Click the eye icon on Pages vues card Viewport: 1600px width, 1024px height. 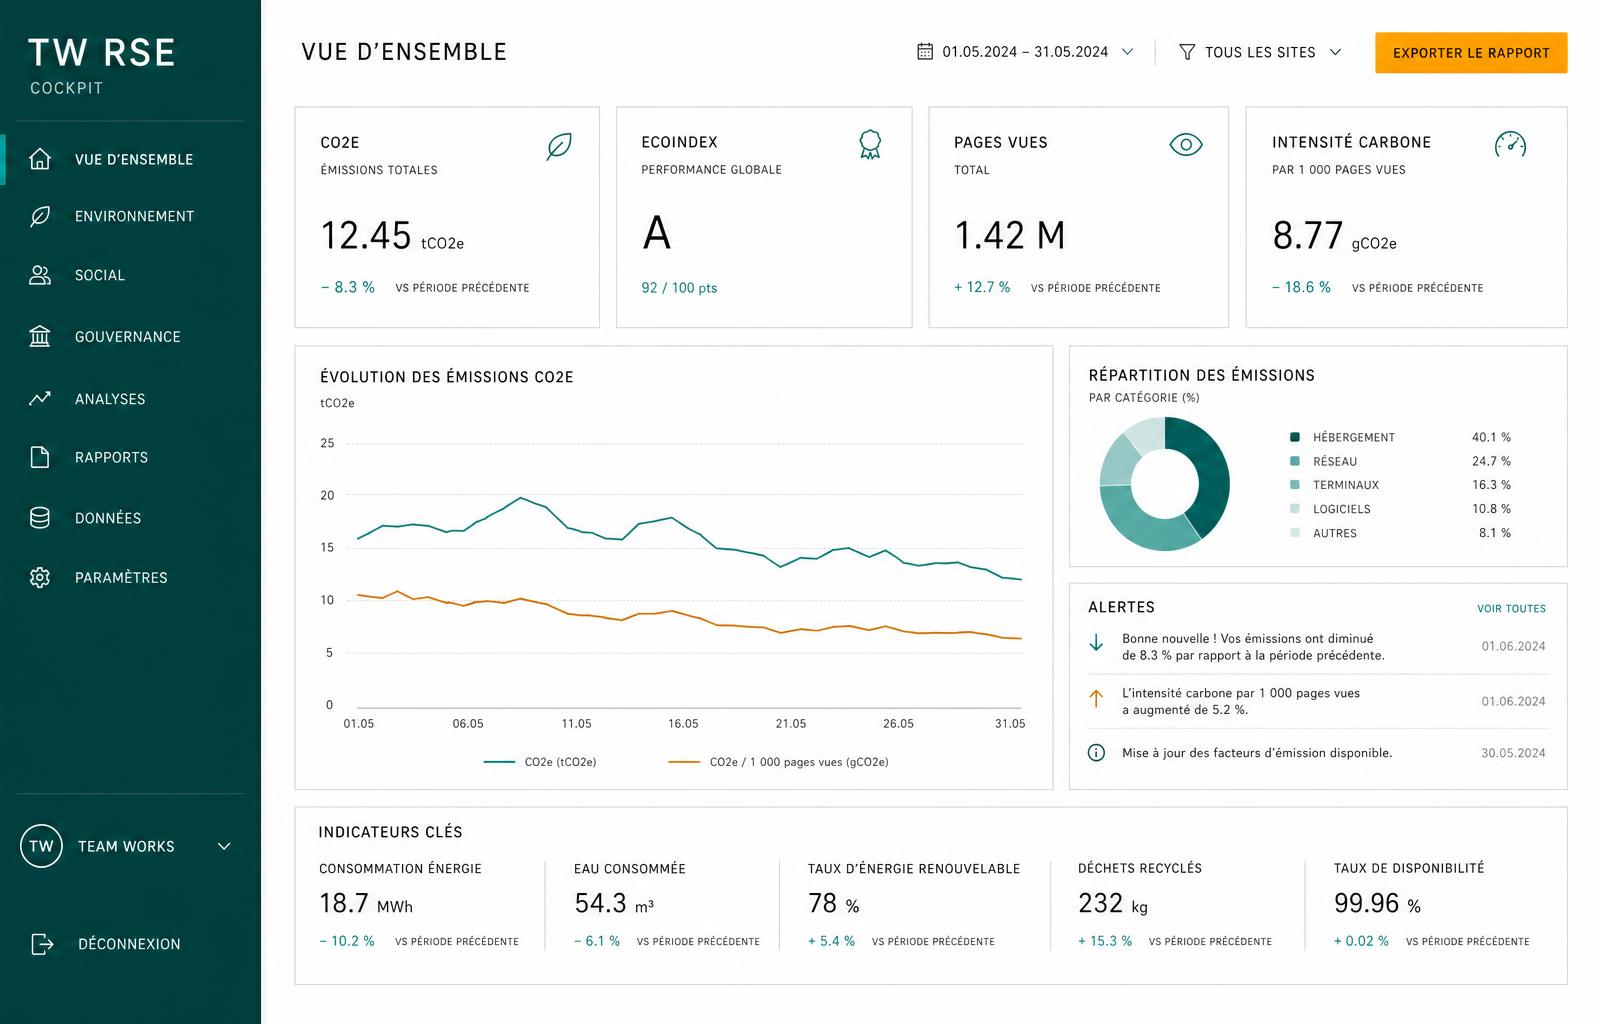click(x=1186, y=145)
